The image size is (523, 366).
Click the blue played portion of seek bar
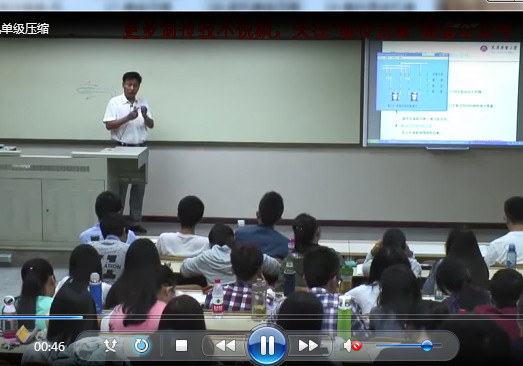pyautogui.click(x=41, y=317)
